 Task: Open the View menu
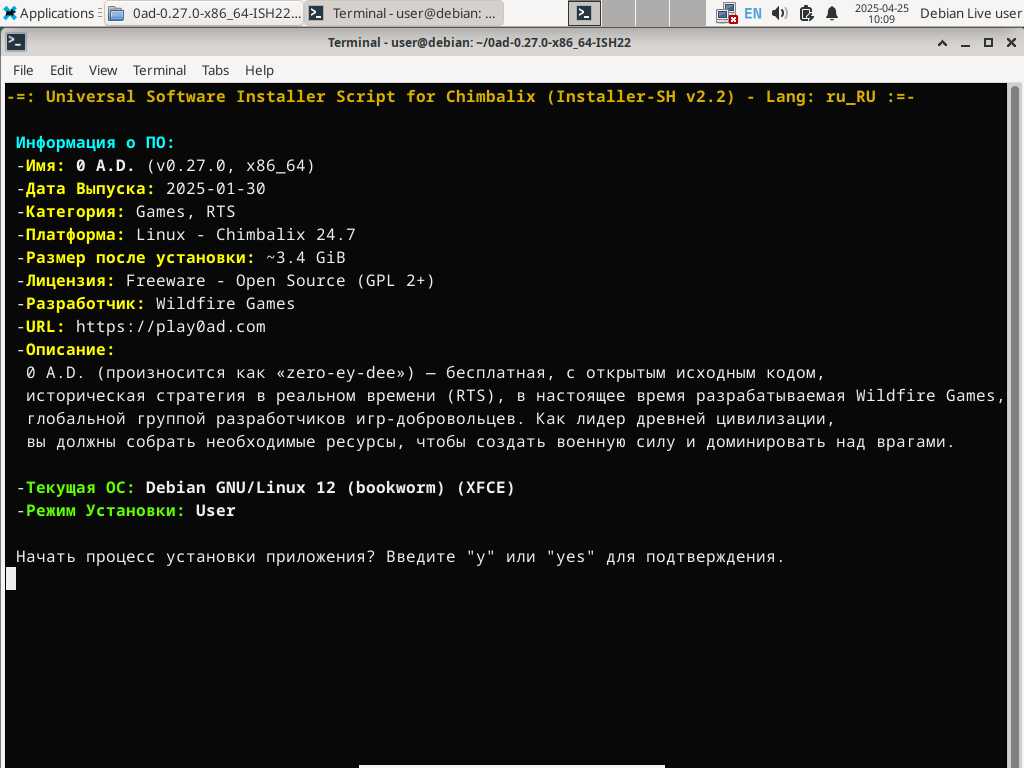103,70
